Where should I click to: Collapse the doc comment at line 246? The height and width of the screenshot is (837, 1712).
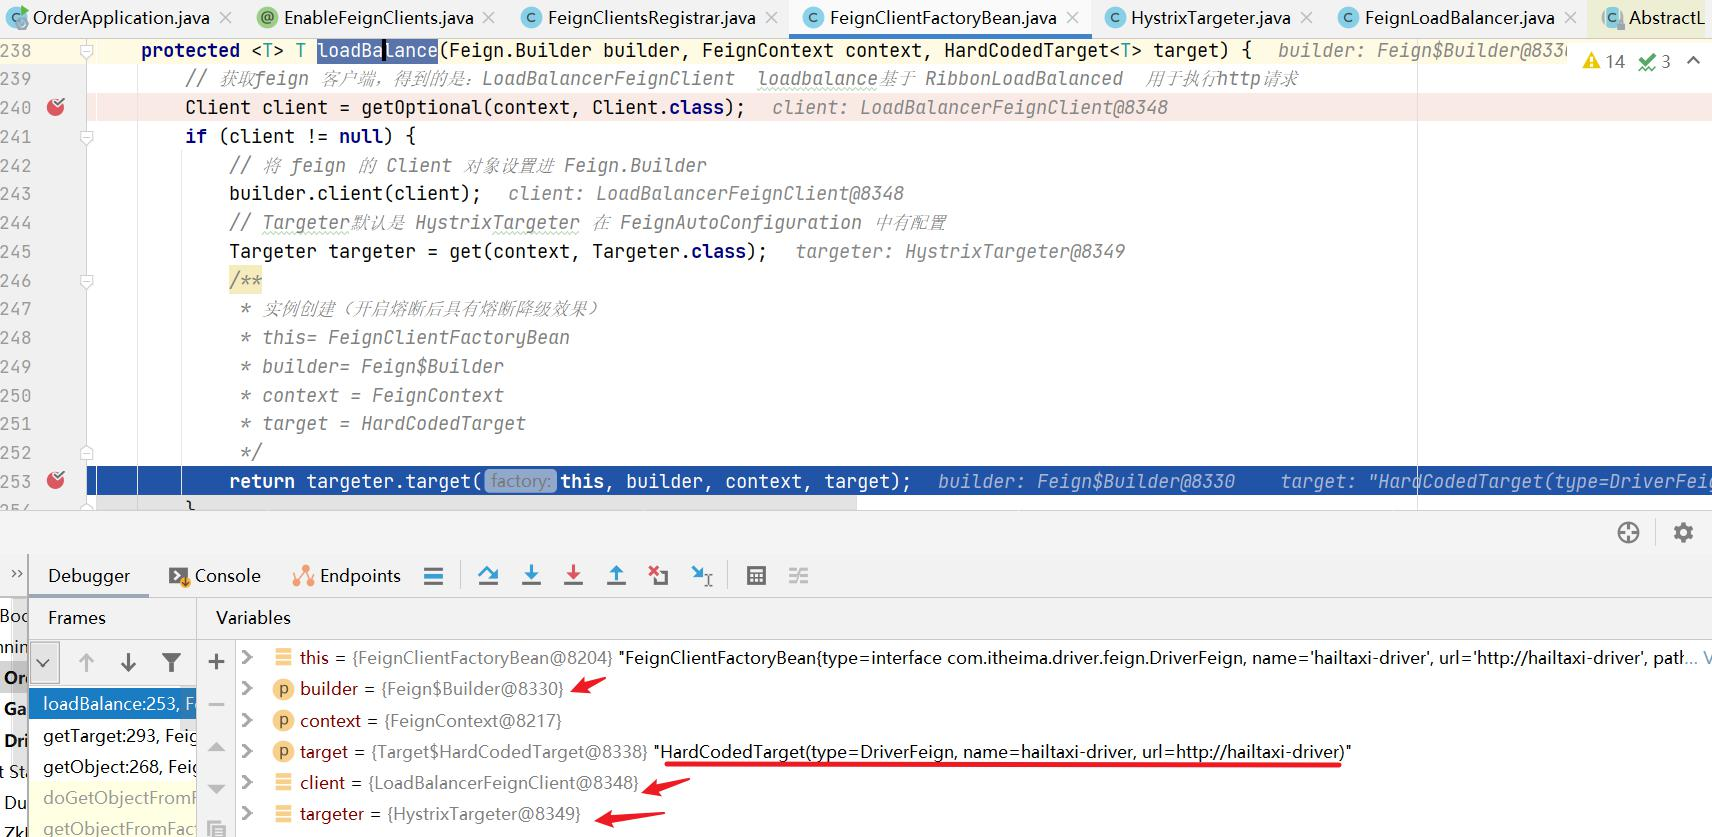(x=87, y=281)
